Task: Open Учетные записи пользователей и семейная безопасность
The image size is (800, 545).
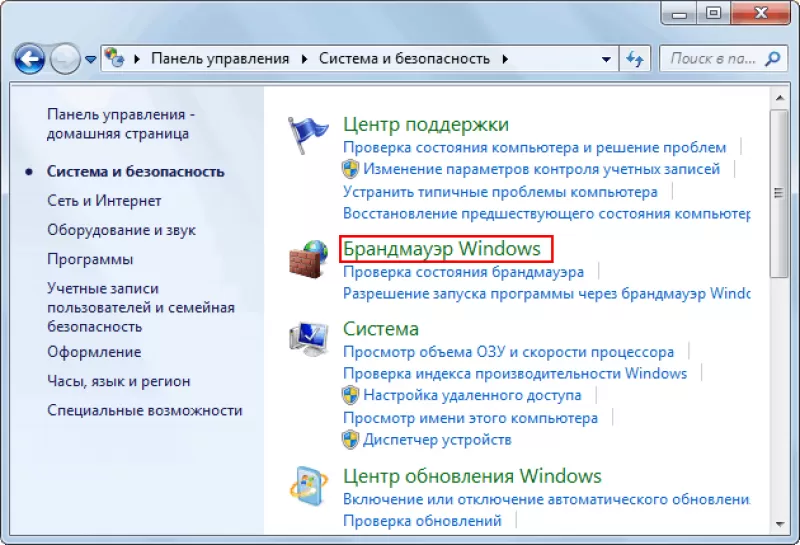Action: point(141,307)
